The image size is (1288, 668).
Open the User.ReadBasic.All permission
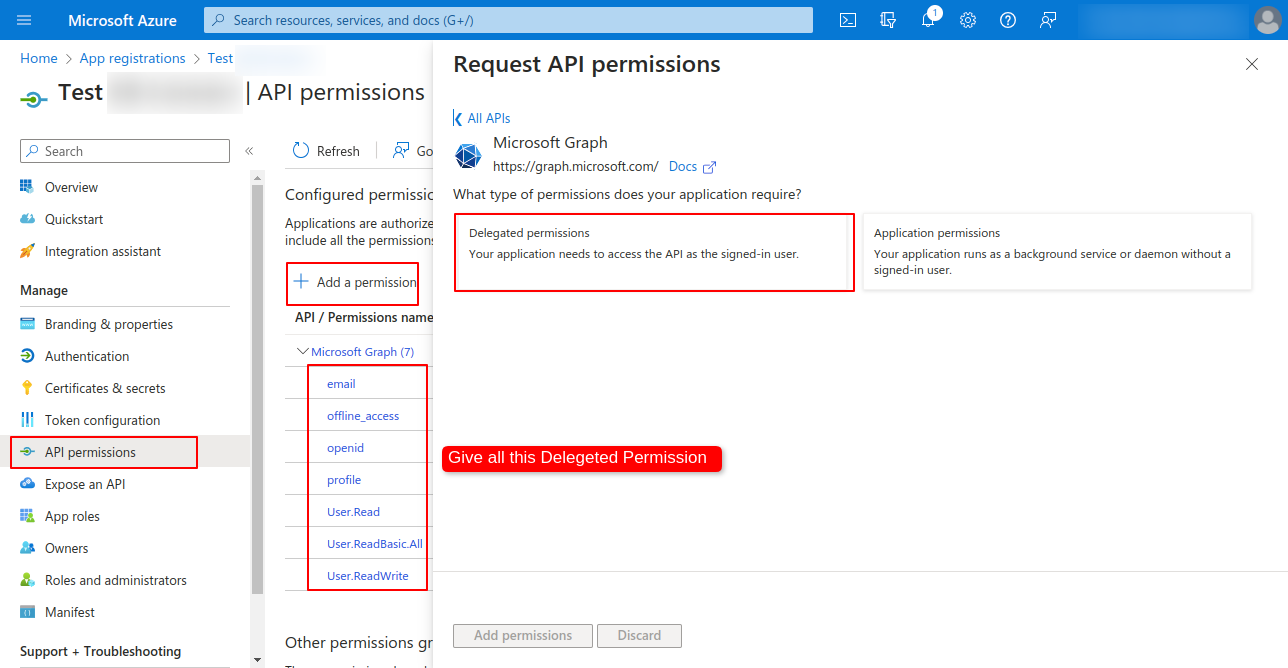(x=375, y=544)
